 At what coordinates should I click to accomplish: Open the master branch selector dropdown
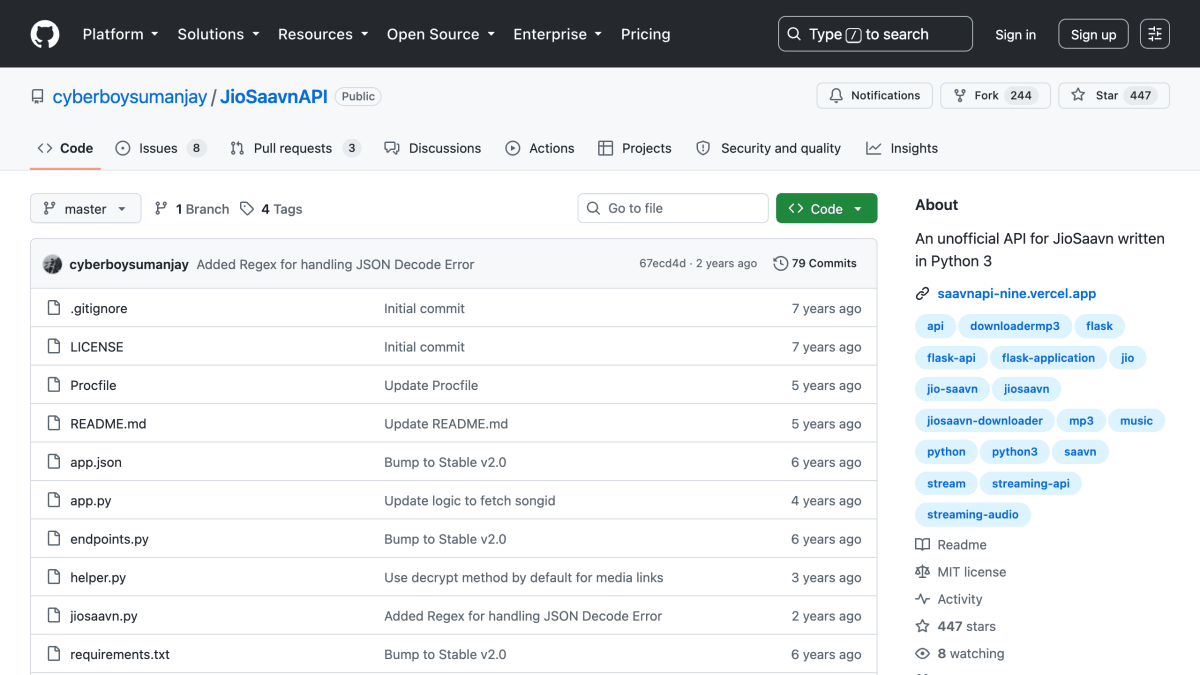pos(86,209)
